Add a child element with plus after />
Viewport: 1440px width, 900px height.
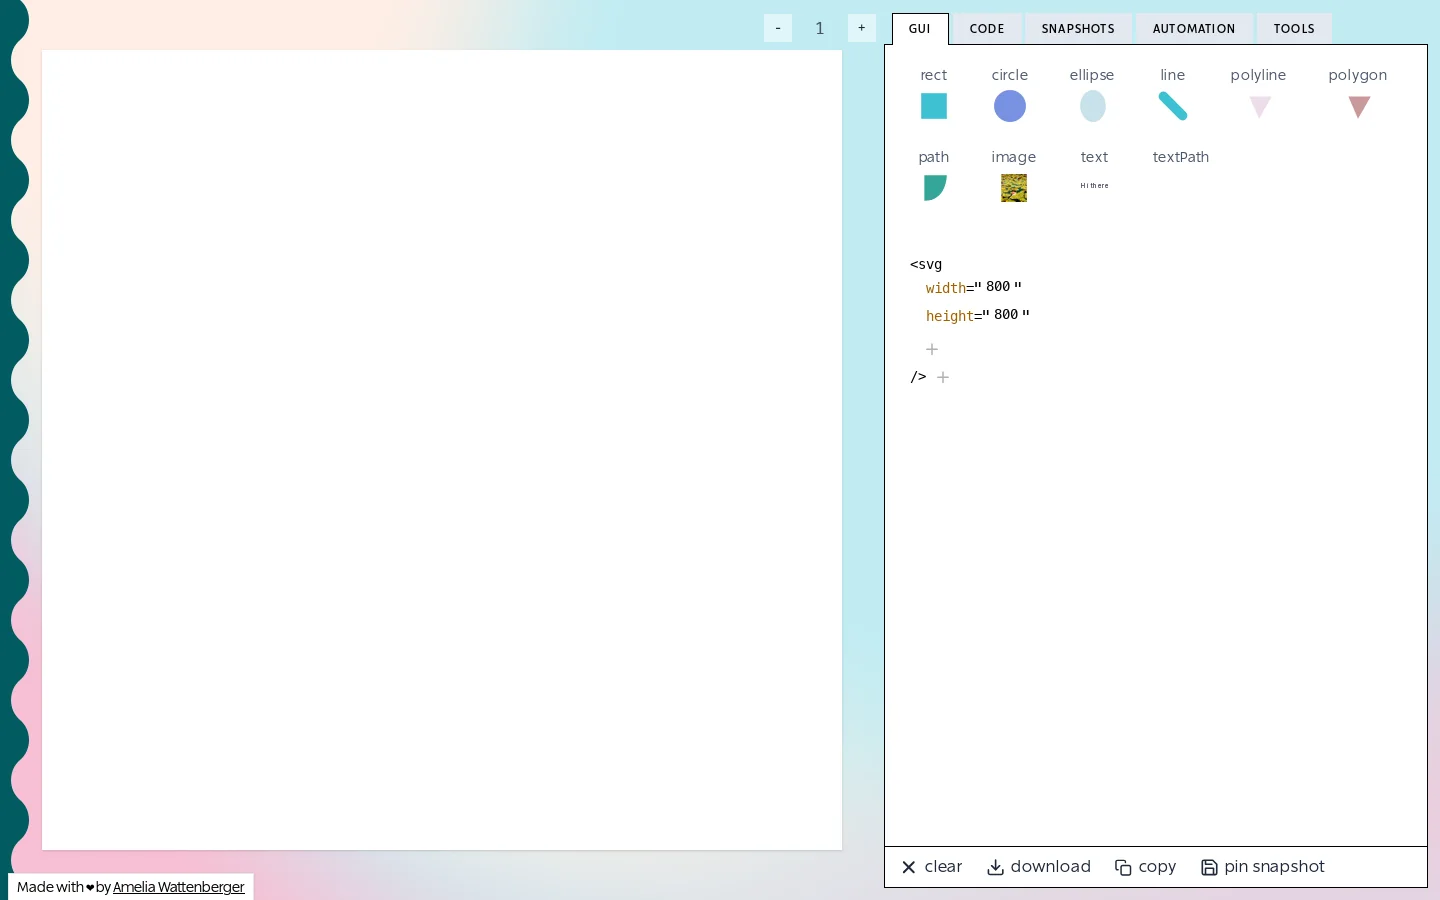[943, 377]
